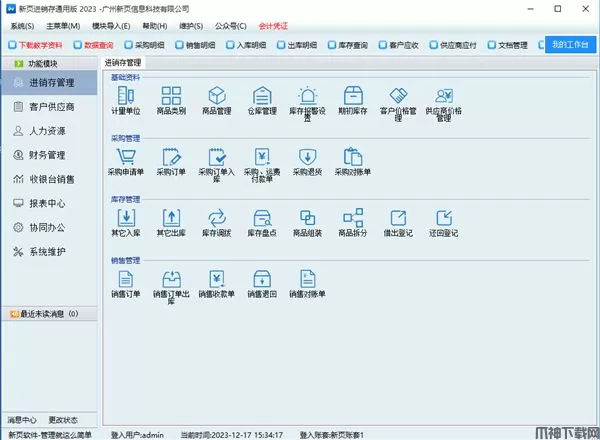Open the 计量单位 module icon
The width and height of the screenshot is (600, 440).
[x=126, y=95]
